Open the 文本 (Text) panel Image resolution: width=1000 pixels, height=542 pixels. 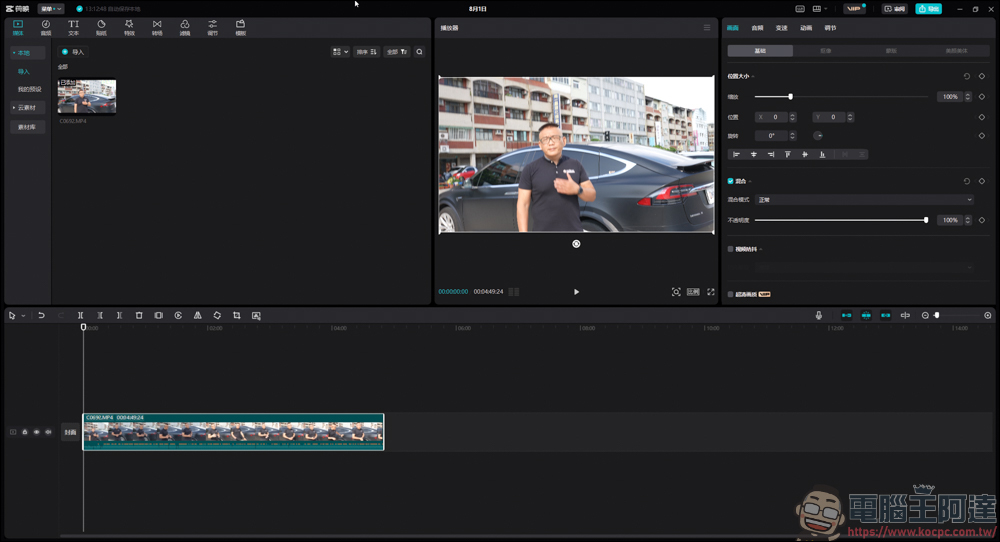(73, 26)
